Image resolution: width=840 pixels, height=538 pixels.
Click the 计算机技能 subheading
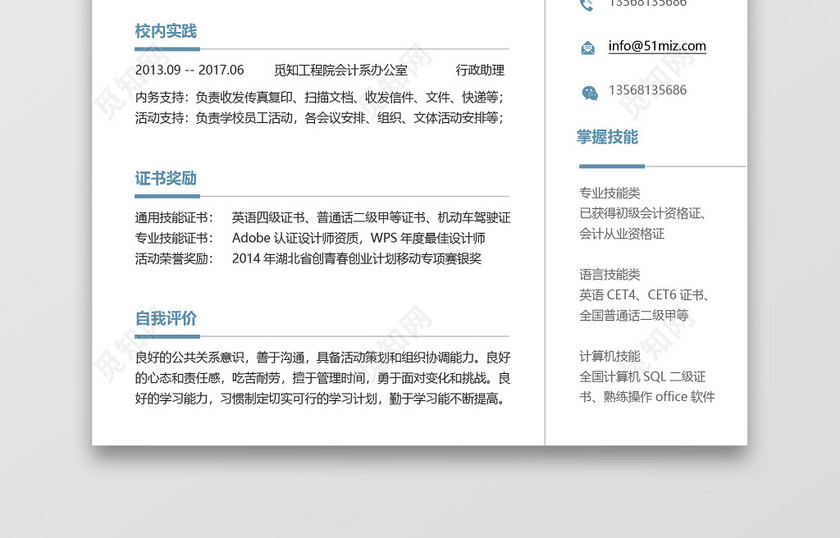point(610,356)
